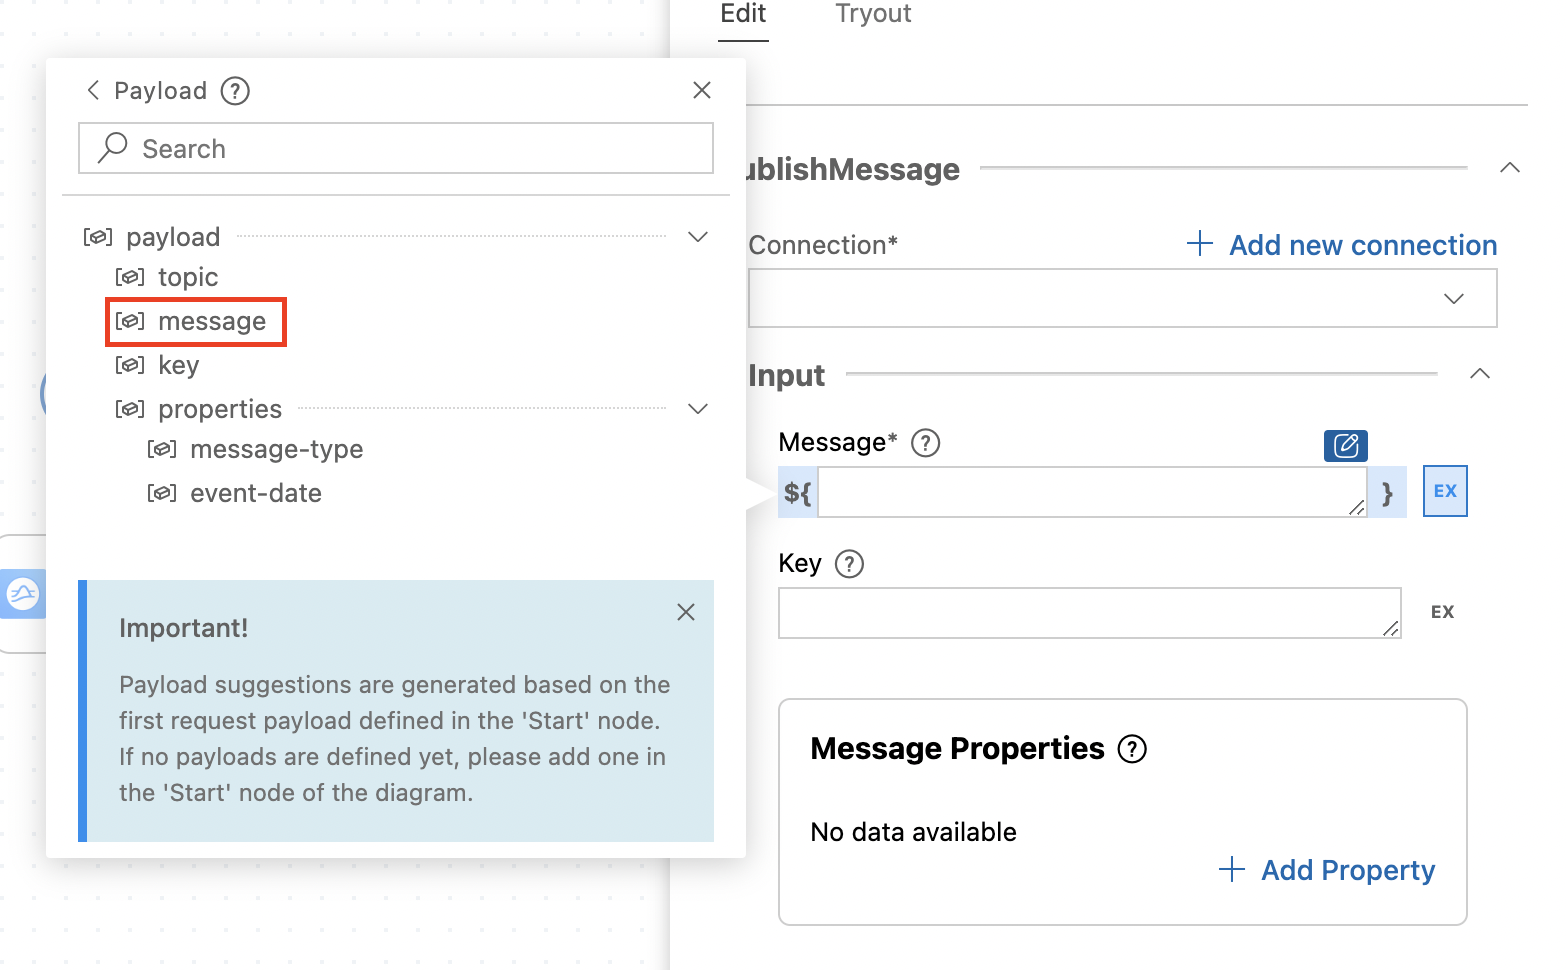Go back using the Payload back chevron
Viewport: 1566px width, 970px height.
click(93, 91)
